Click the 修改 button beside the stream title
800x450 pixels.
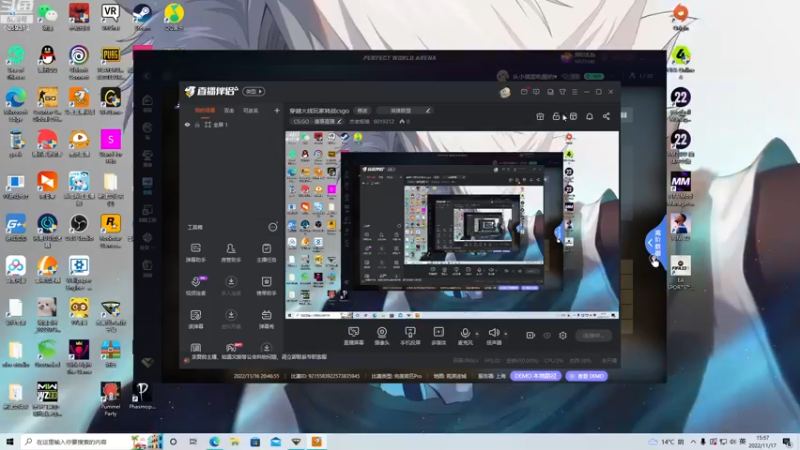(362, 110)
